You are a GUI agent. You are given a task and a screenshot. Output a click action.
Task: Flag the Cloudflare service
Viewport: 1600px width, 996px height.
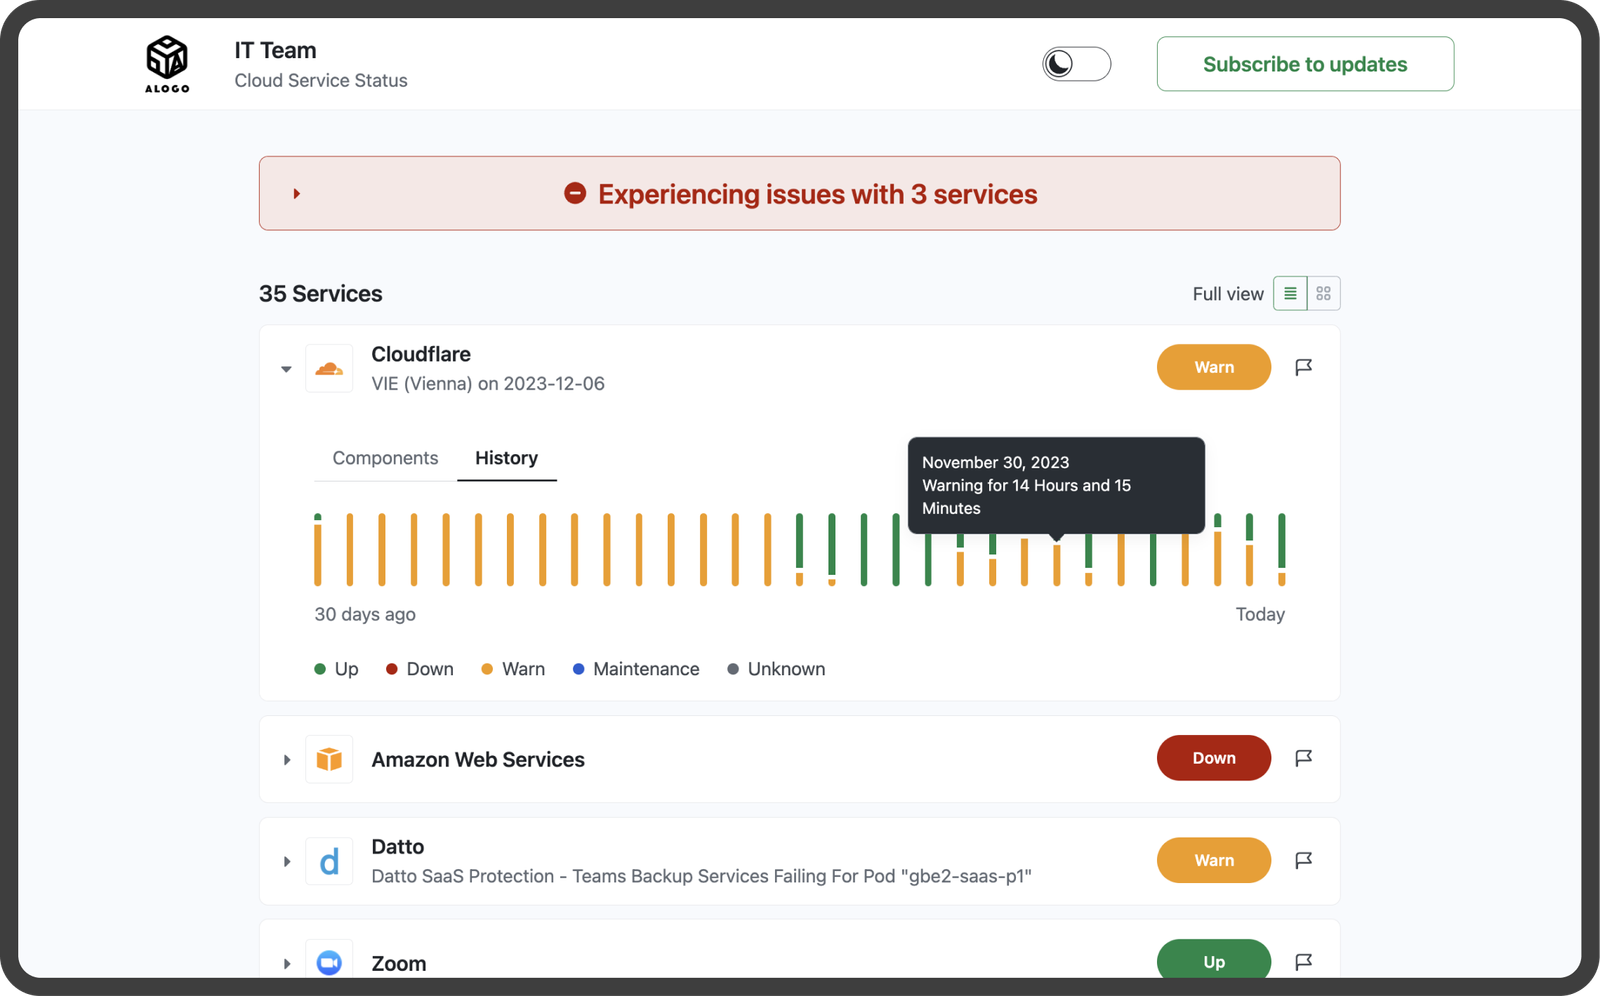pos(1303,368)
